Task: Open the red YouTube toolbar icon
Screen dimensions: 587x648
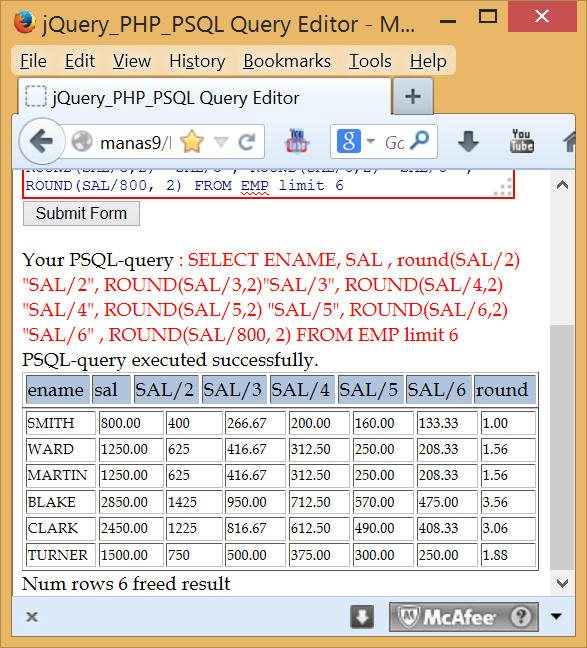Action: coord(296,141)
